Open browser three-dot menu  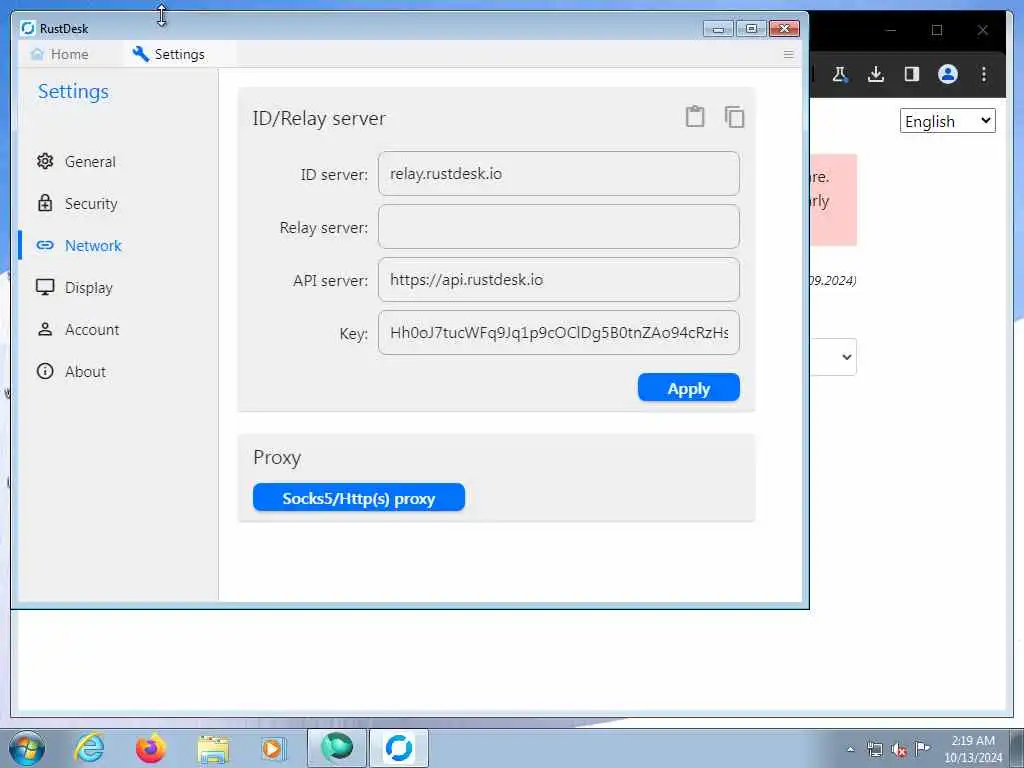pos(984,74)
